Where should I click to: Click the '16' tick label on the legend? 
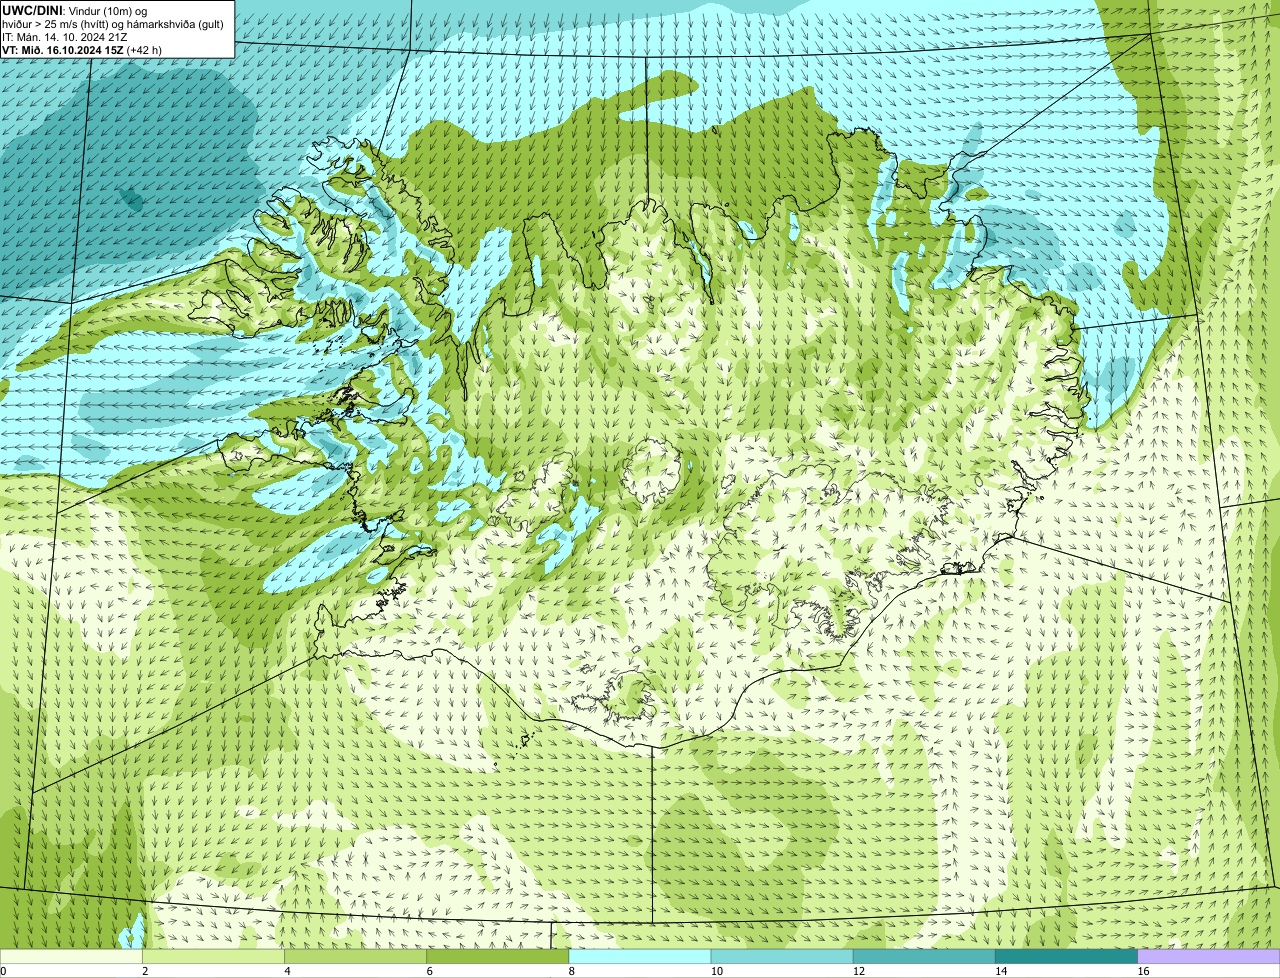(x=1143, y=971)
